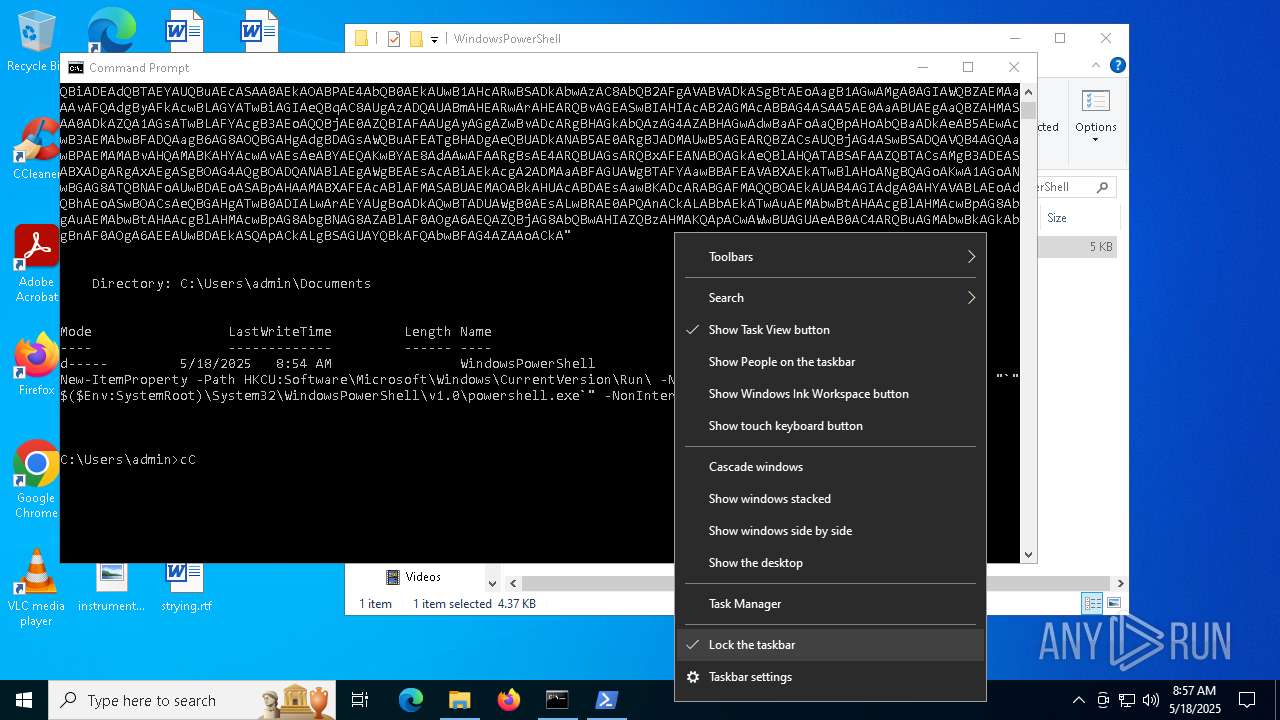Screen dimensions: 1280x720
Task: Enable Show People on the taskbar
Action: pyautogui.click(x=830, y=362)
